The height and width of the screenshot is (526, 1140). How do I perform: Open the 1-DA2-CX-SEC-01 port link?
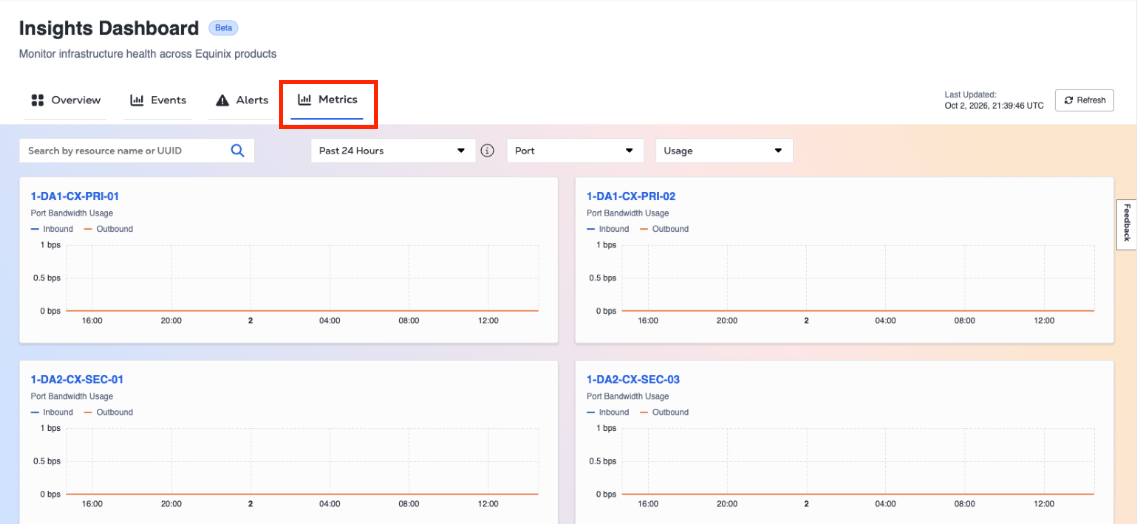point(76,380)
